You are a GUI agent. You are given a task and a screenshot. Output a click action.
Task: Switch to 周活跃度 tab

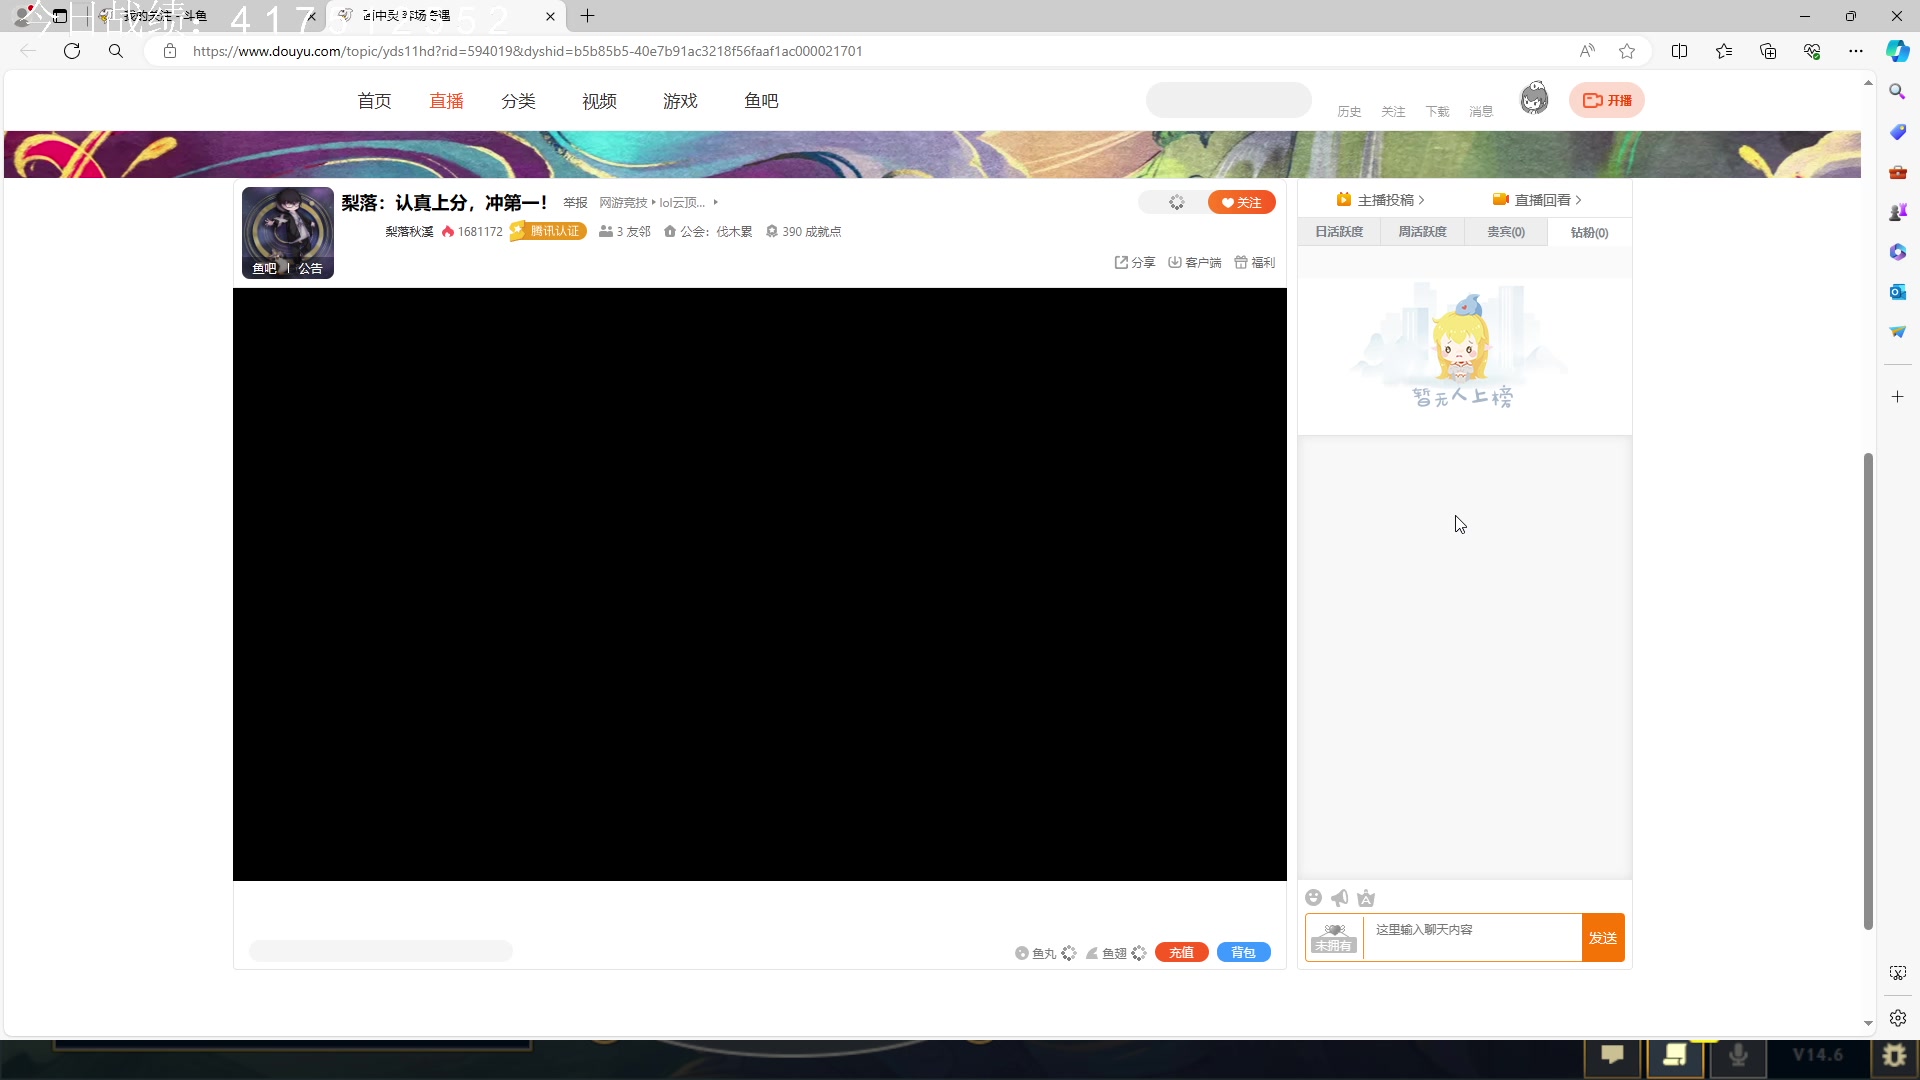(1422, 232)
